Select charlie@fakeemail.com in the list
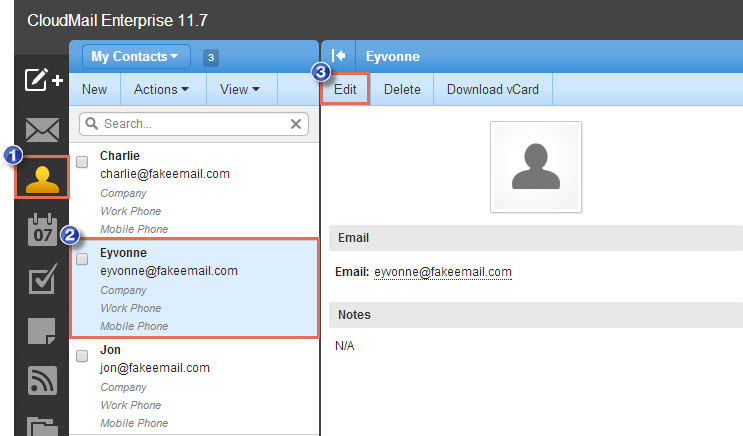The width and height of the screenshot is (743, 436). pyautogui.click(x=165, y=174)
